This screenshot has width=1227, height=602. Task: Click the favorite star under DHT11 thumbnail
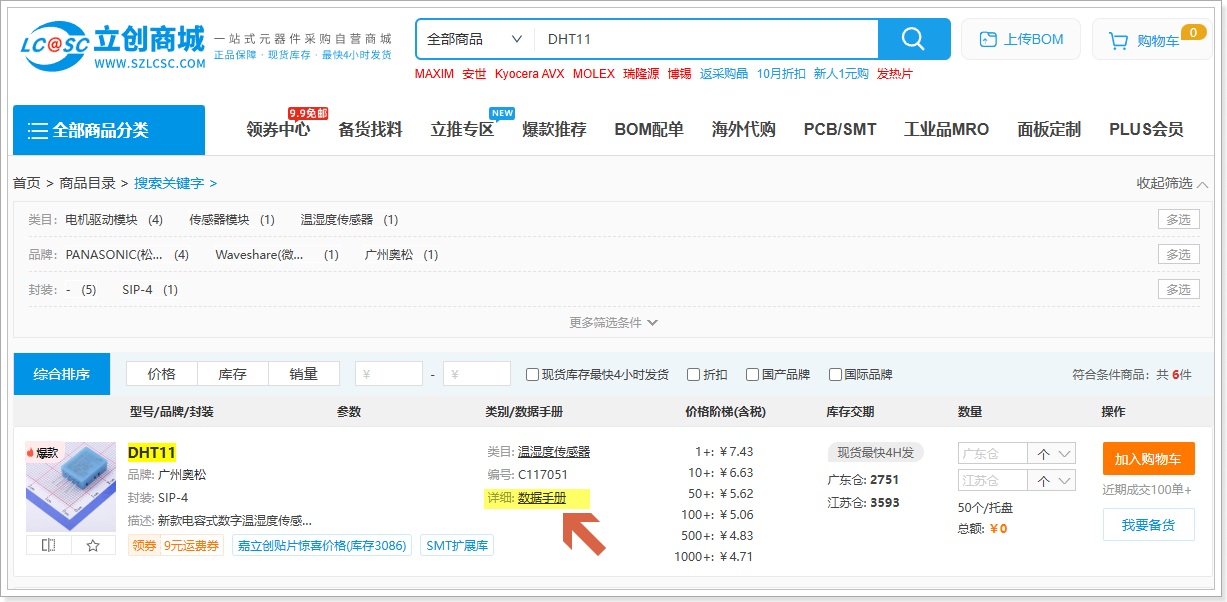(x=93, y=545)
